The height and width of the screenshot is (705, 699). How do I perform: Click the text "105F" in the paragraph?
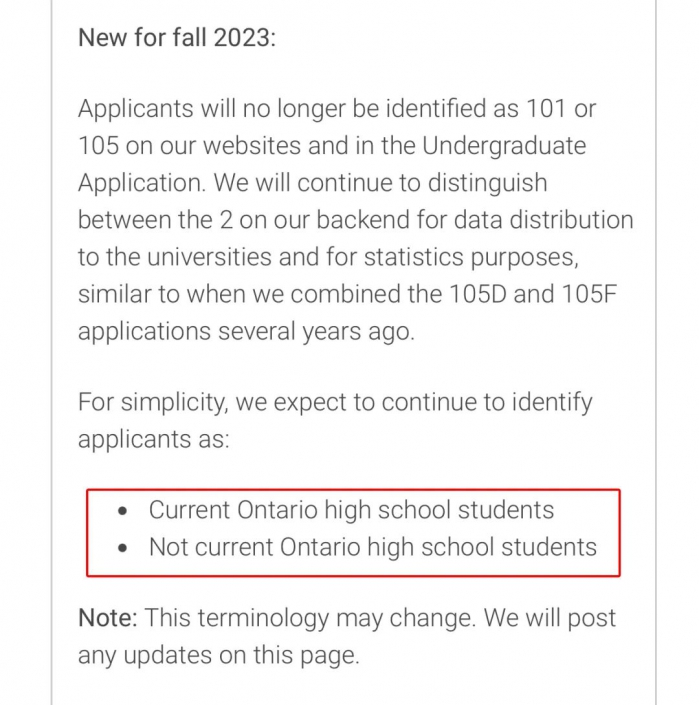click(x=589, y=294)
